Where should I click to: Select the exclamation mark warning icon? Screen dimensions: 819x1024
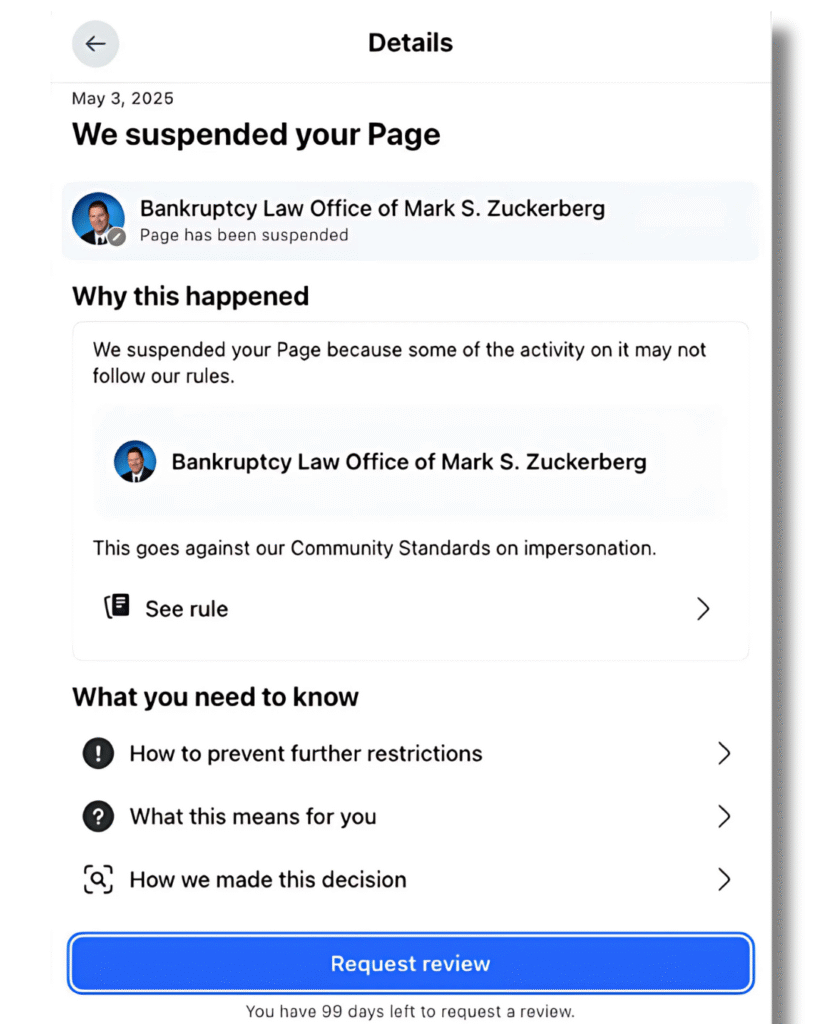(97, 753)
